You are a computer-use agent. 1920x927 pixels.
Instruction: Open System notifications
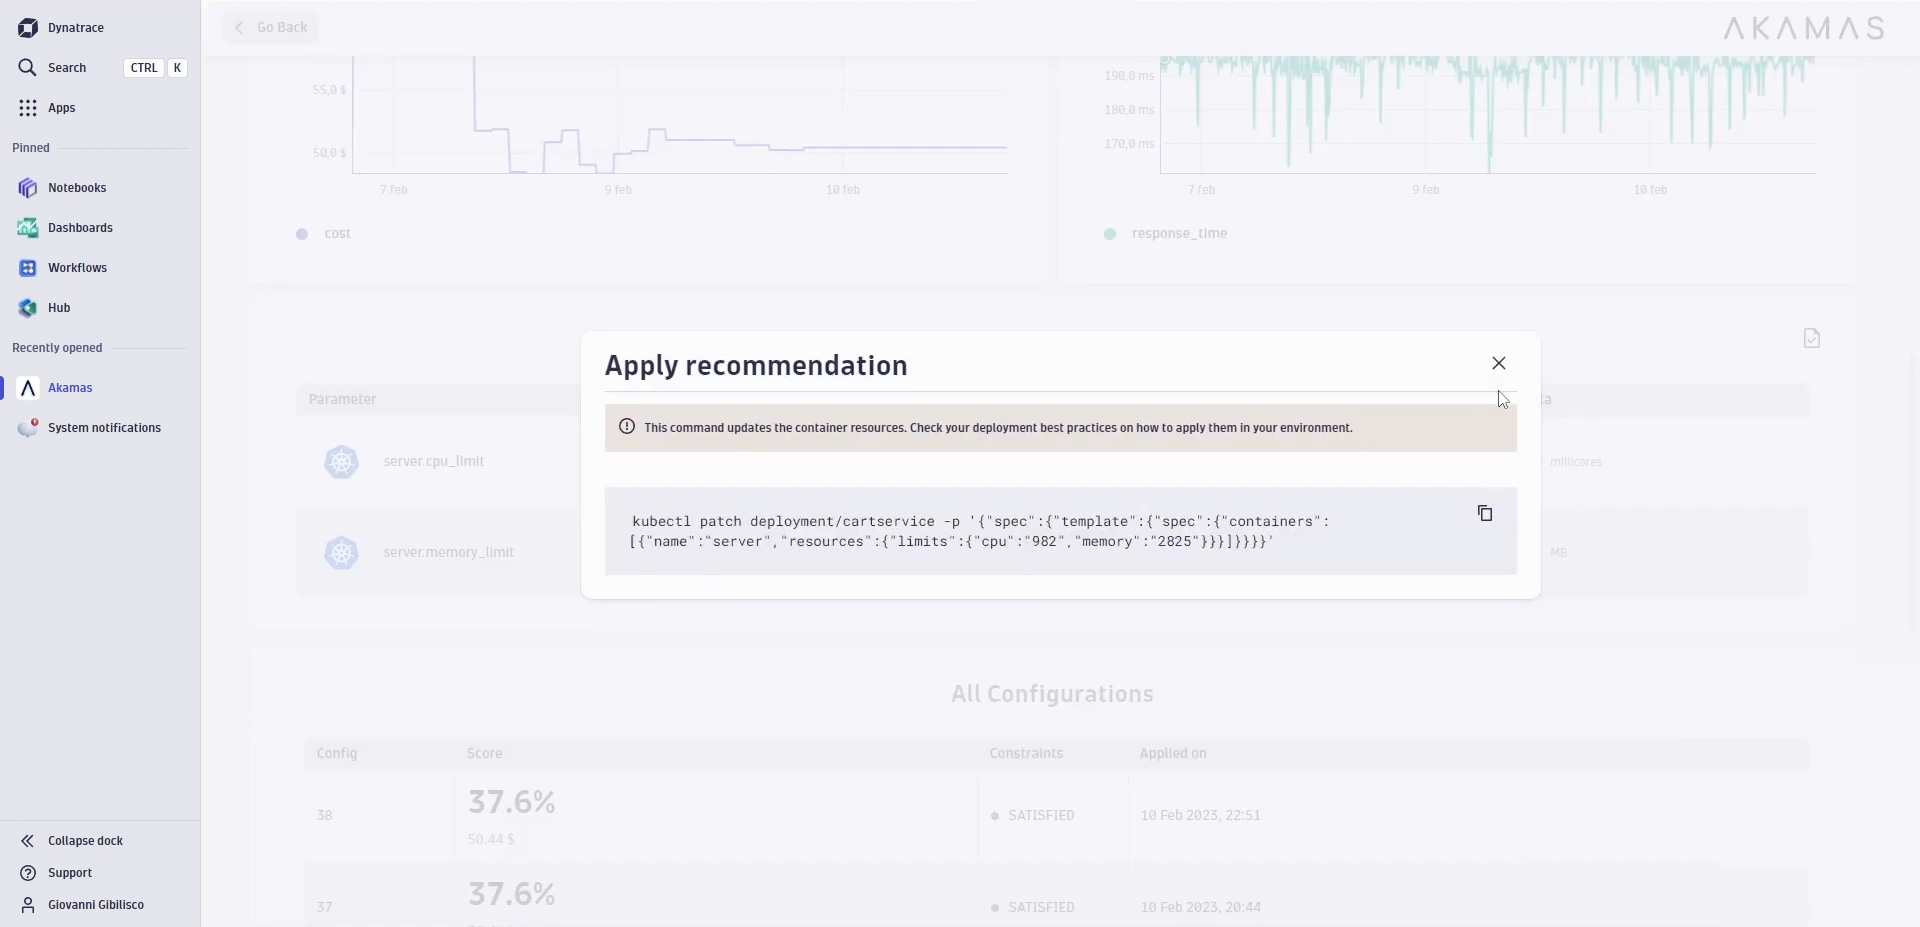pos(103,428)
